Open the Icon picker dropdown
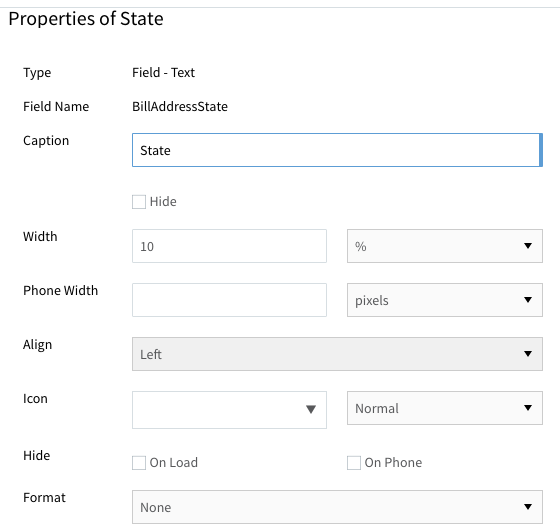560x531 pixels. click(x=229, y=410)
